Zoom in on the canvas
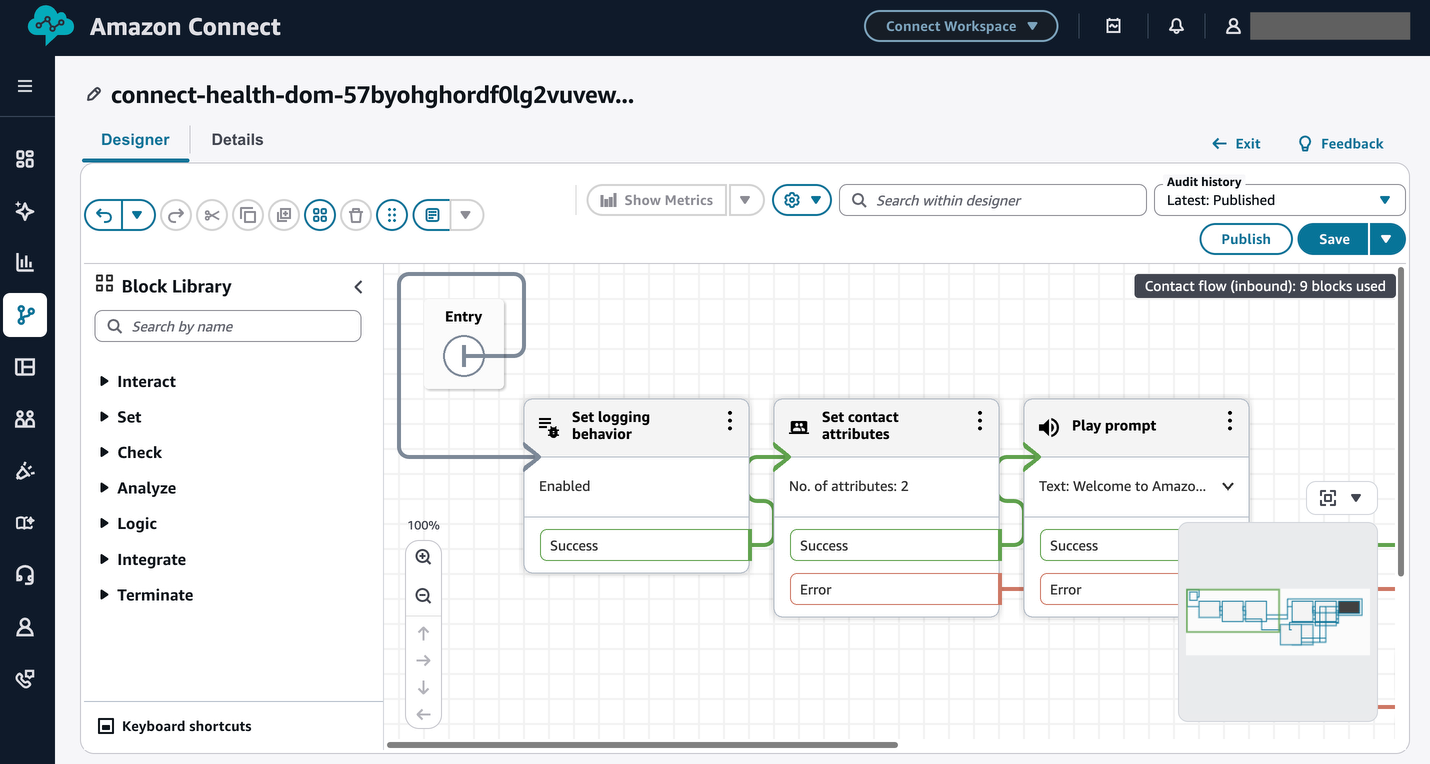1430x764 pixels. click(423, 557)
